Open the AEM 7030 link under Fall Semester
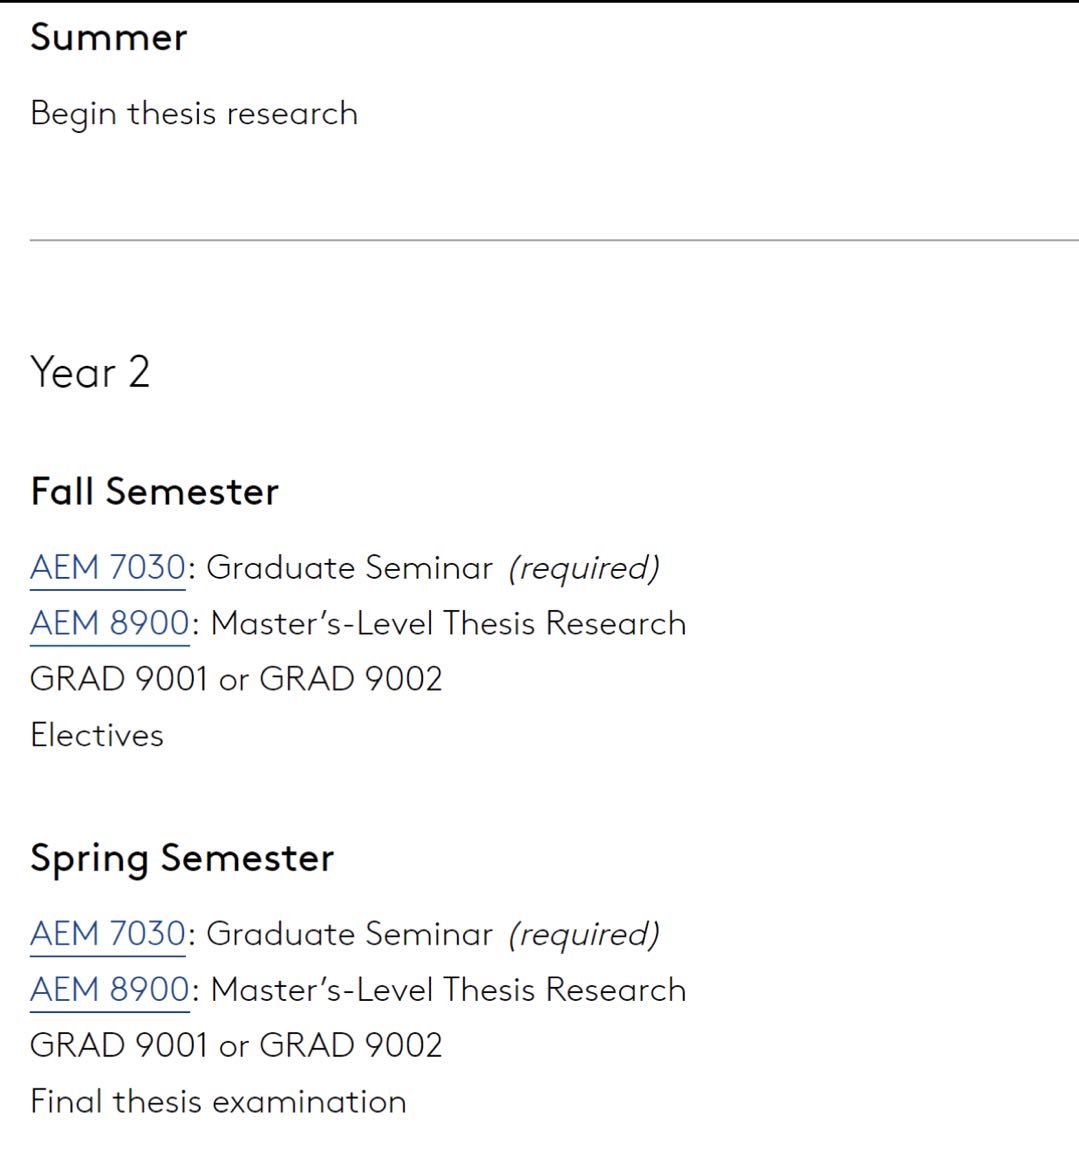The height and width of the screenshot is (1153, 1079). coord(108,568)
